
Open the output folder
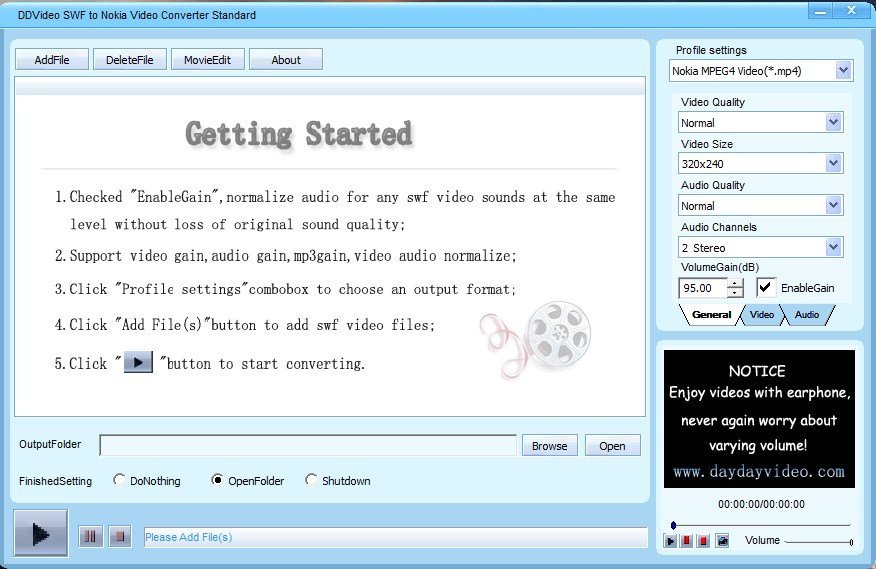click(612, 446)
